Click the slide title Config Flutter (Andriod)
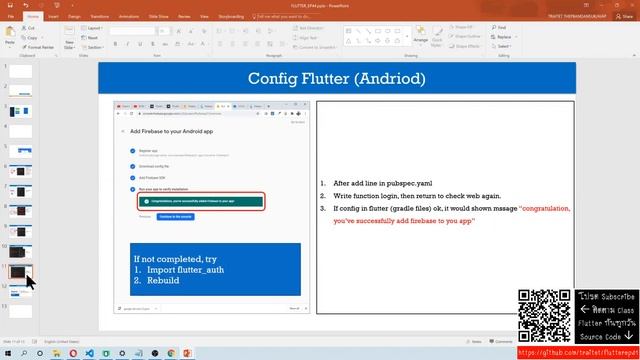Image resolution: width=640 pixels, height=360 pixels. pos(337,78)
